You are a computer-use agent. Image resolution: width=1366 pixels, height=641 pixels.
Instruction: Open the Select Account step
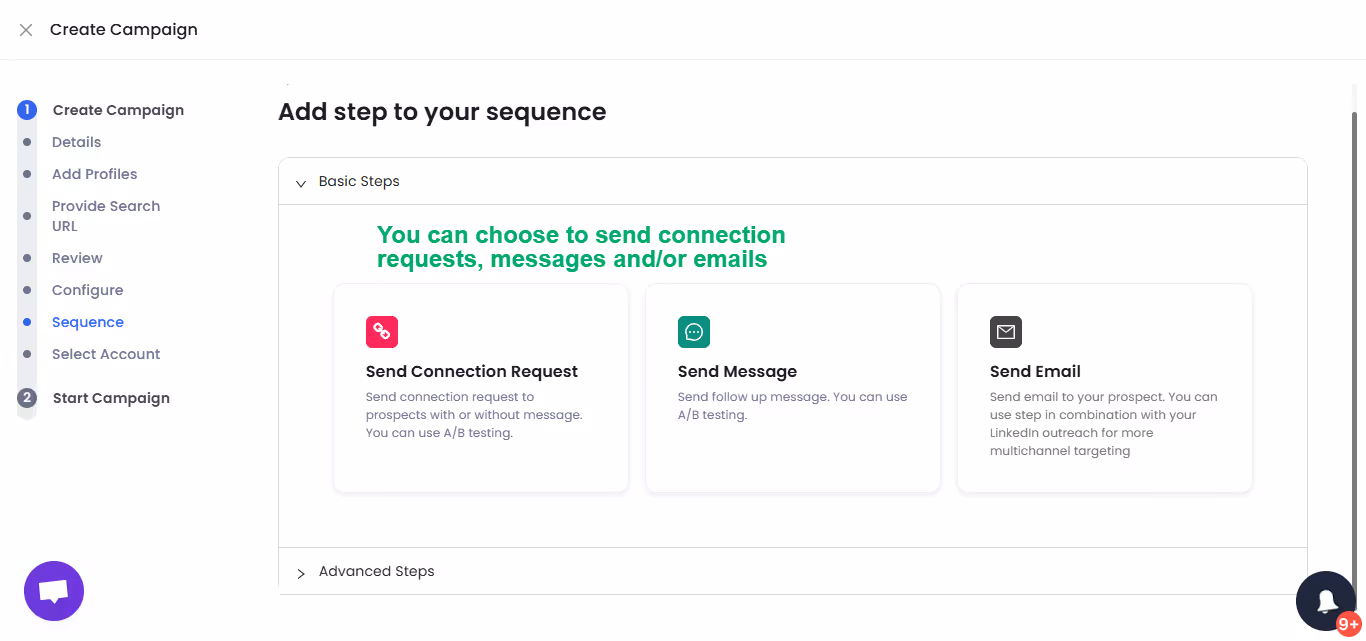point(106,353)
